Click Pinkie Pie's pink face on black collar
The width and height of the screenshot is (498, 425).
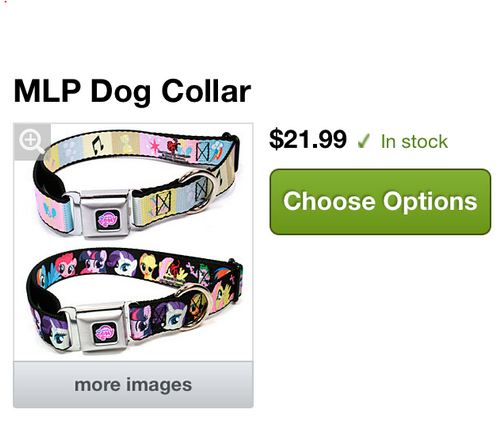point(66,265)
